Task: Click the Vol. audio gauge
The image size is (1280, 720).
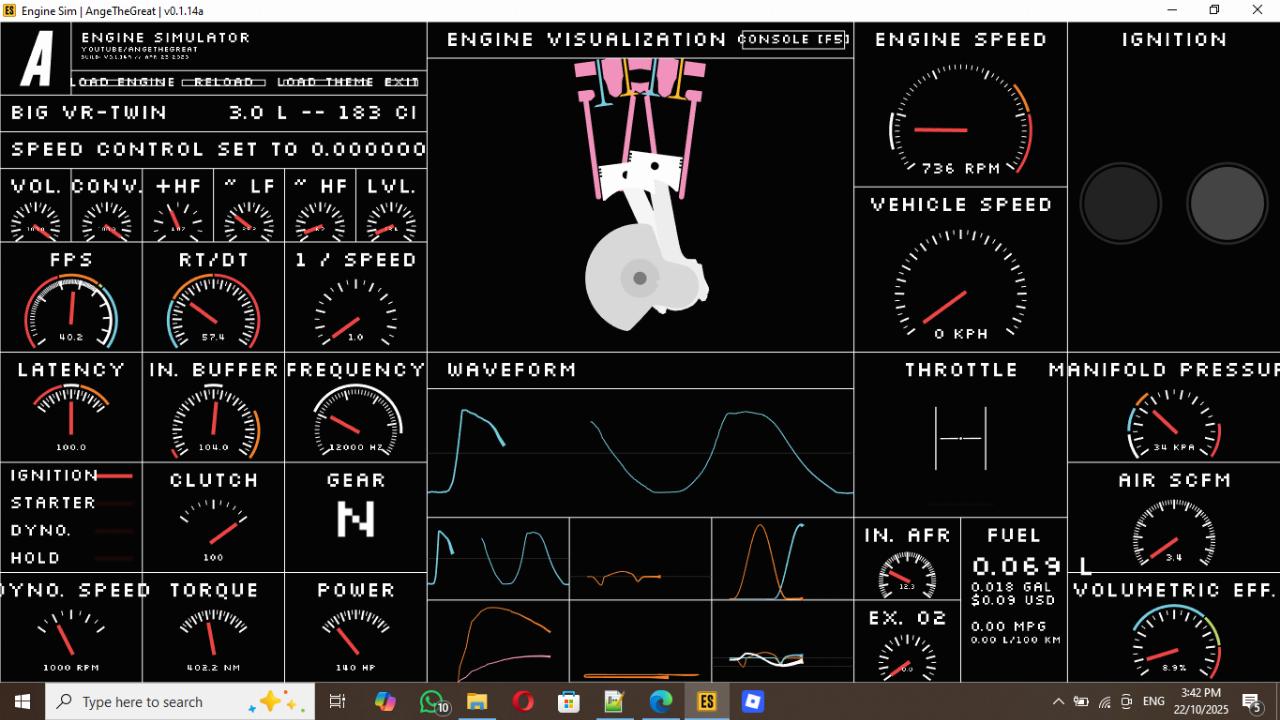Action: (36, 217)
